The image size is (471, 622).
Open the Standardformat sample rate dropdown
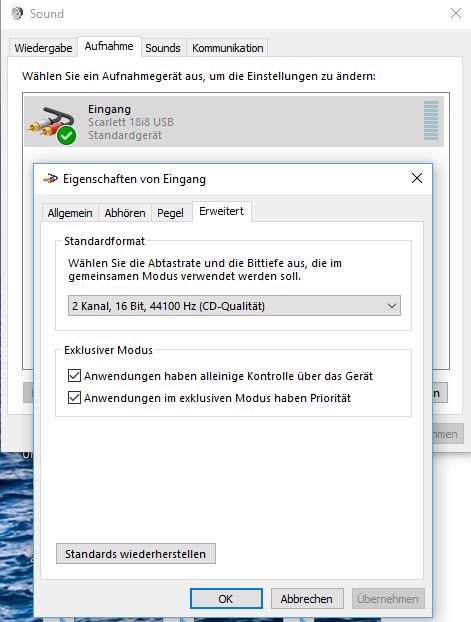pyautogui.click(x=234, y=306)
